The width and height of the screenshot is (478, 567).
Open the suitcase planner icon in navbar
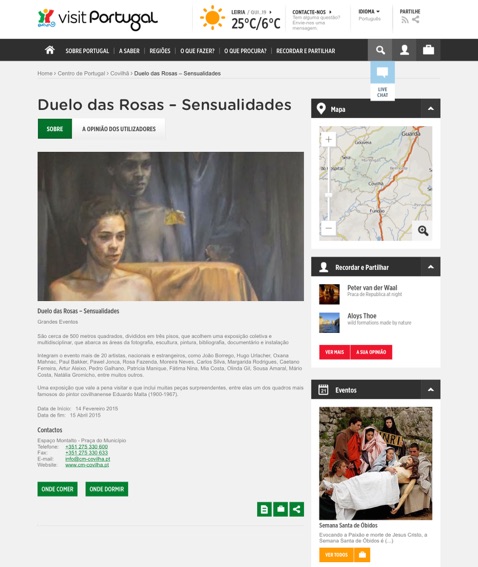[x=428, y=50]
